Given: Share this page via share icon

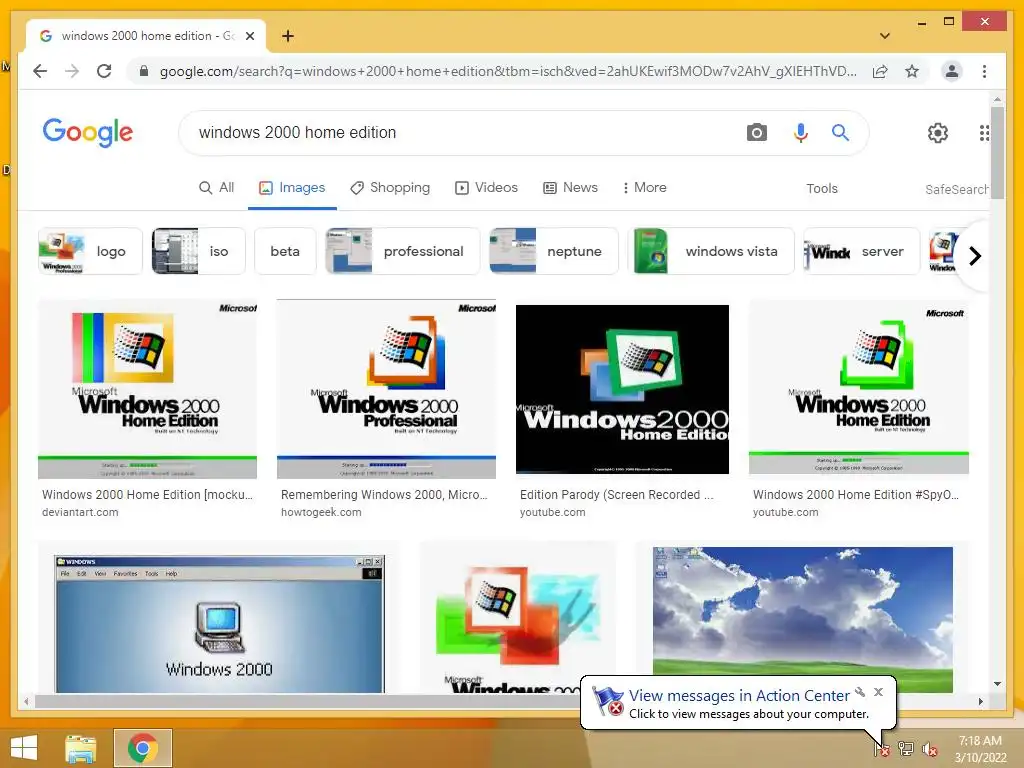Looking at the screenshot, I should (880, 71).
